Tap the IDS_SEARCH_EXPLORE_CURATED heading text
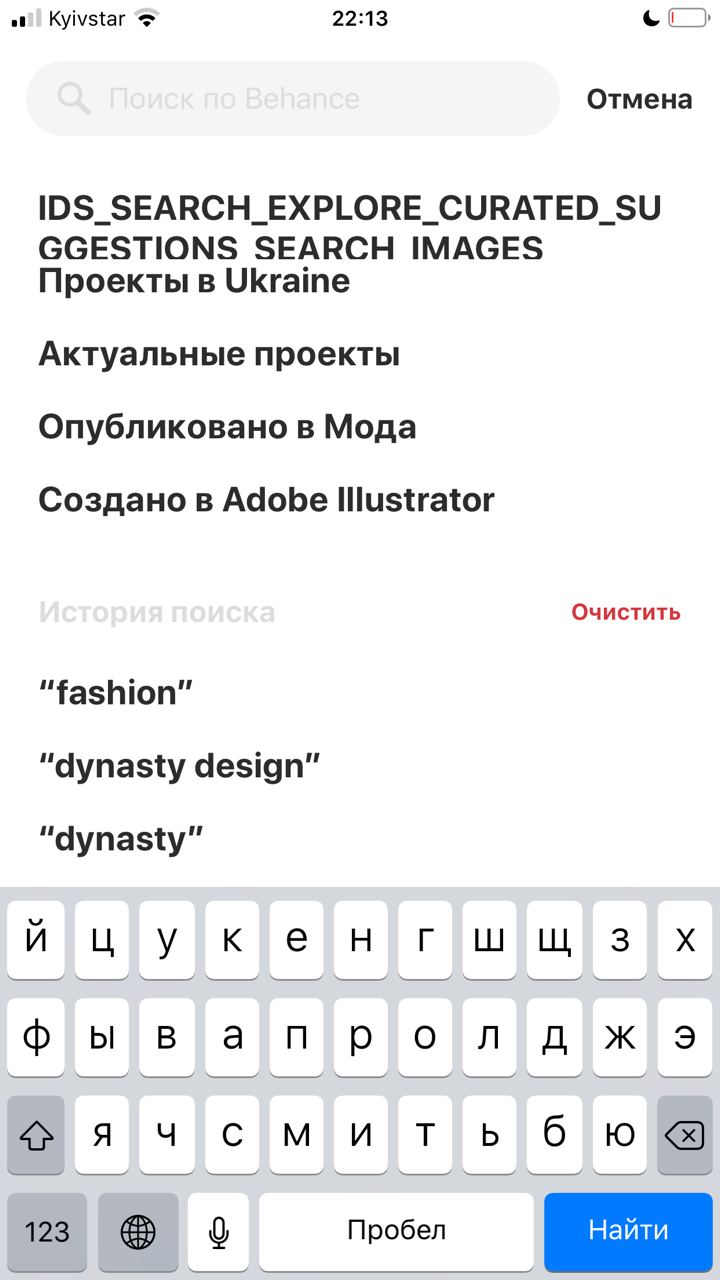Viewport: 720px width, 1280px height. pos(350,226)
